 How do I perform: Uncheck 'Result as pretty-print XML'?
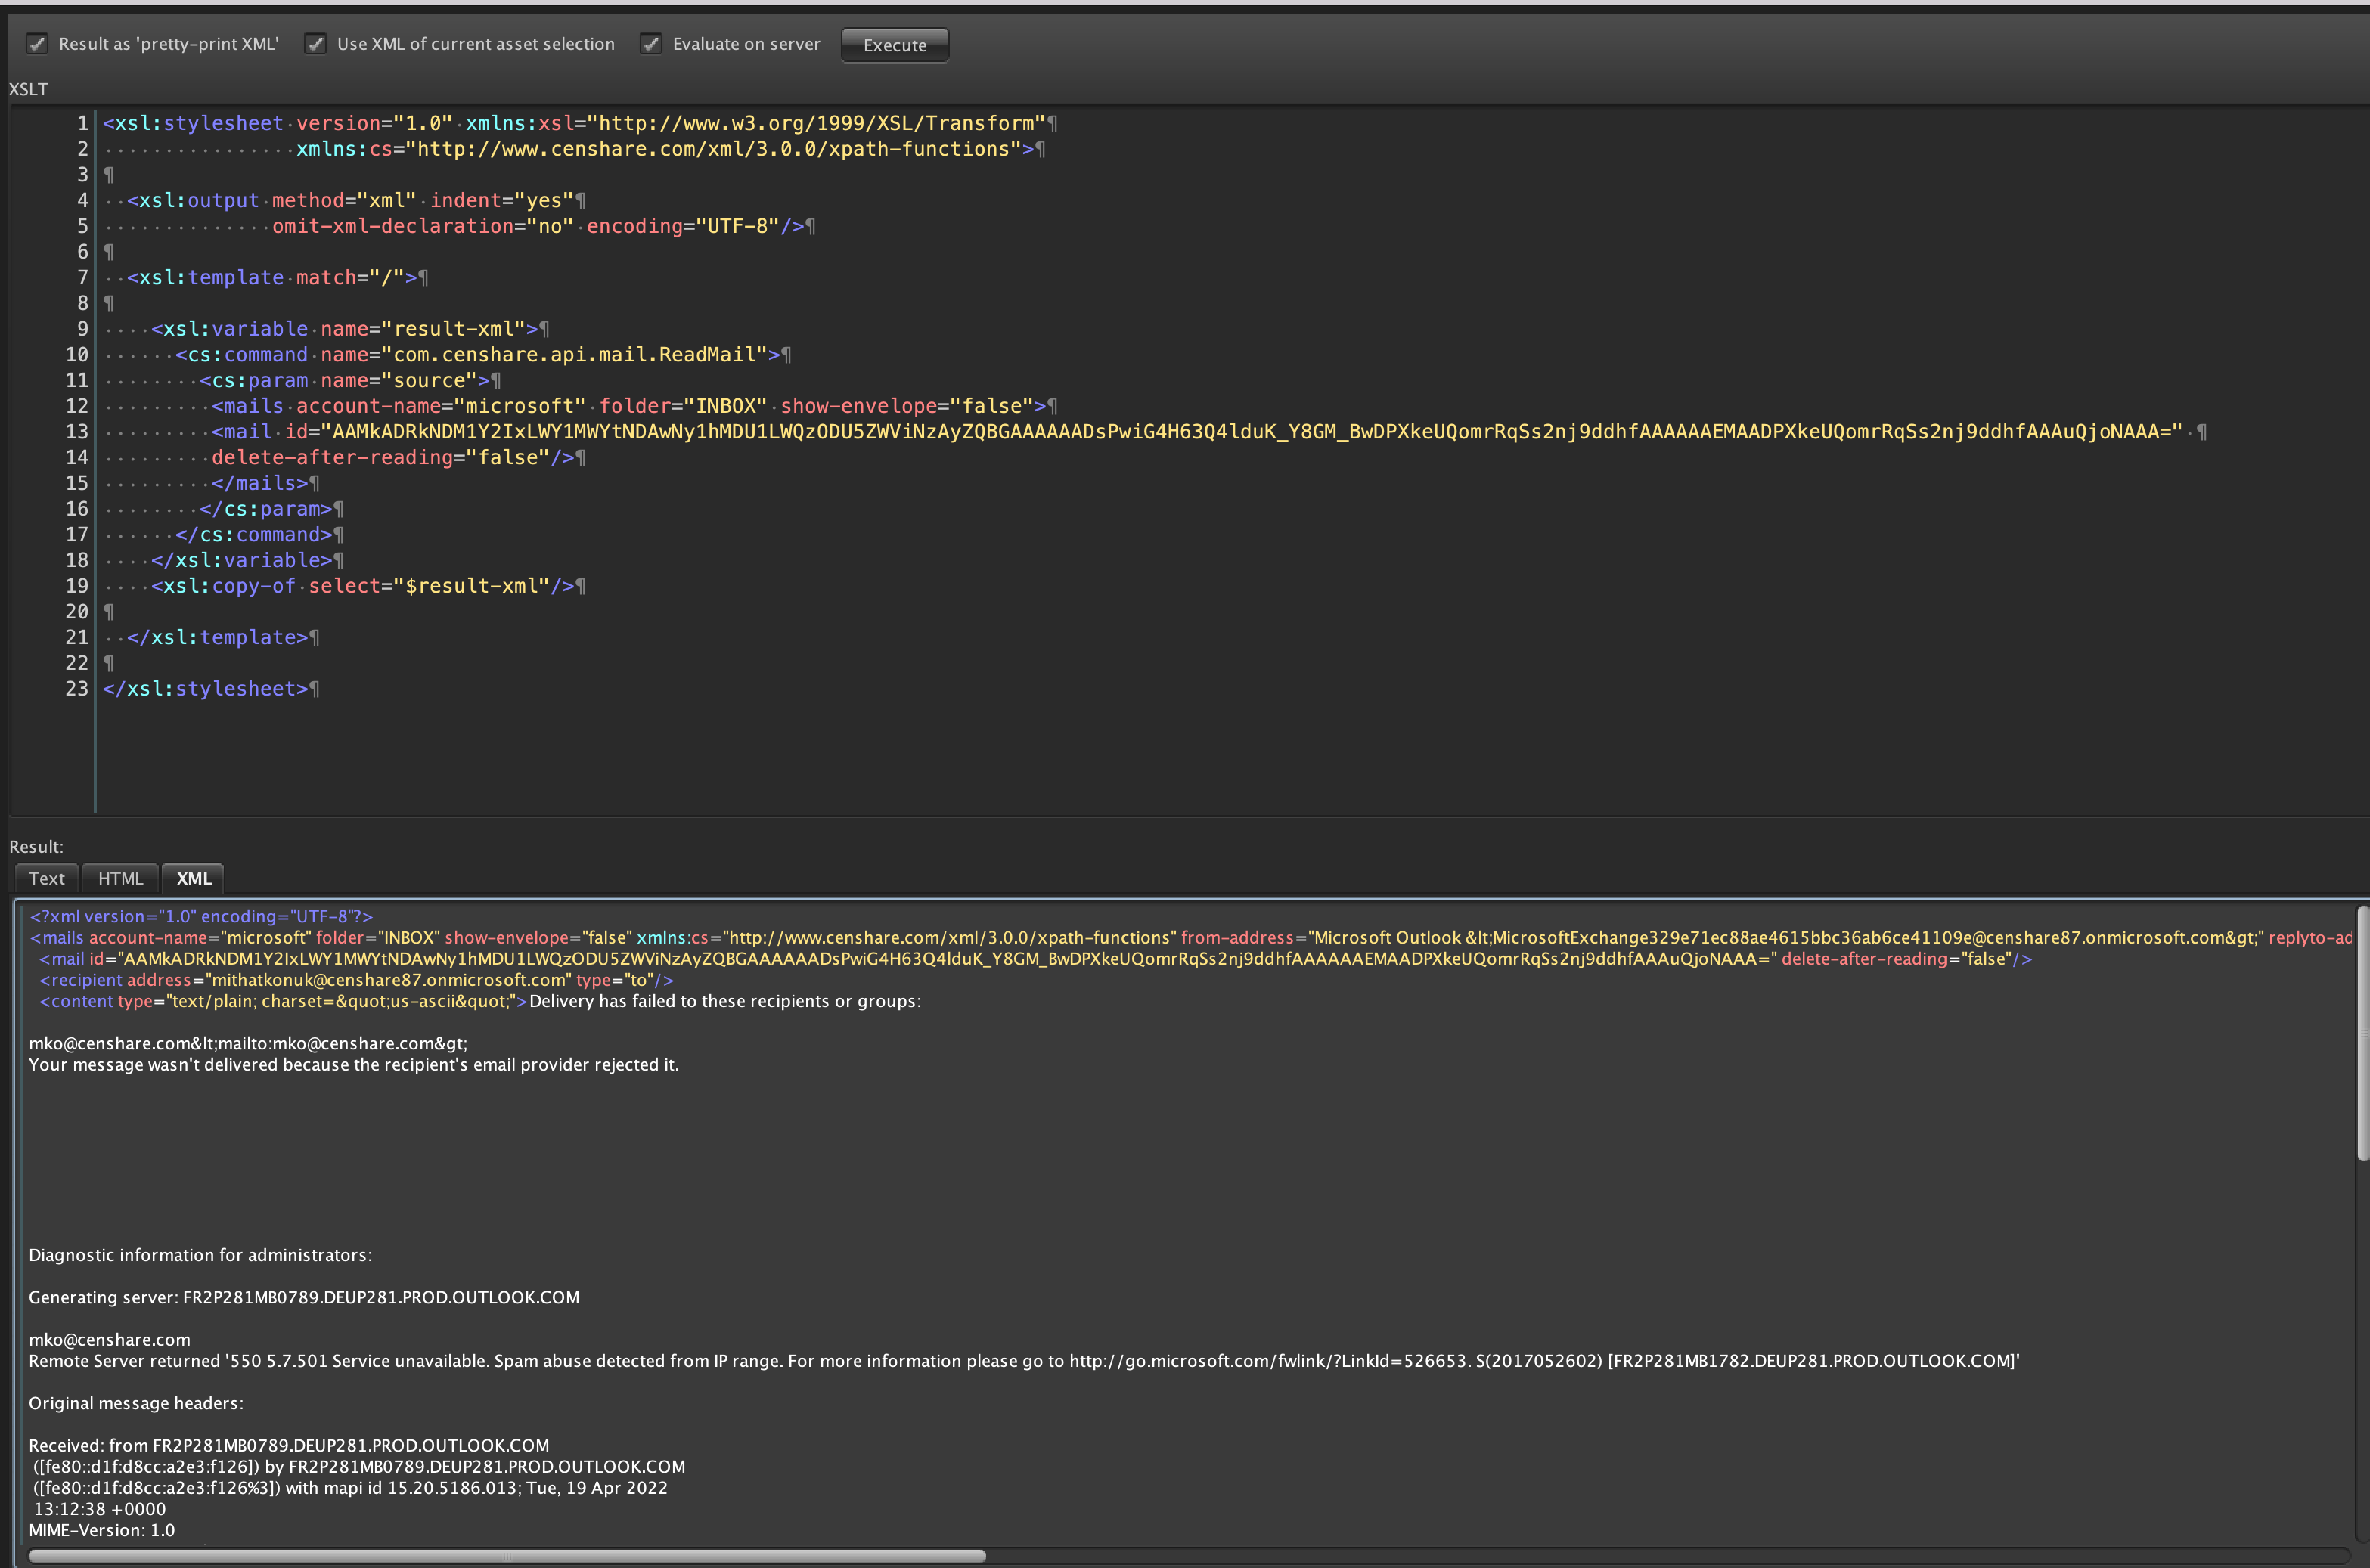click(x=37, y=44)
